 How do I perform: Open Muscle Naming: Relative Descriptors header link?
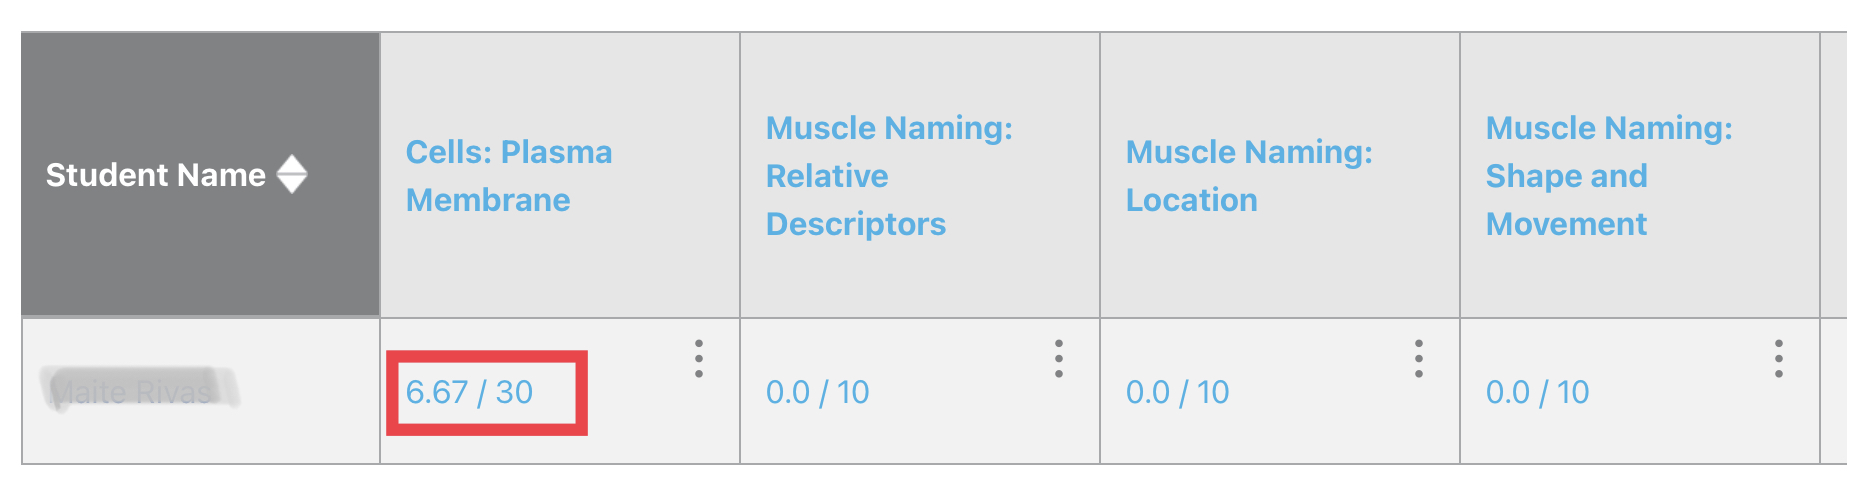[x=889, y=176]
